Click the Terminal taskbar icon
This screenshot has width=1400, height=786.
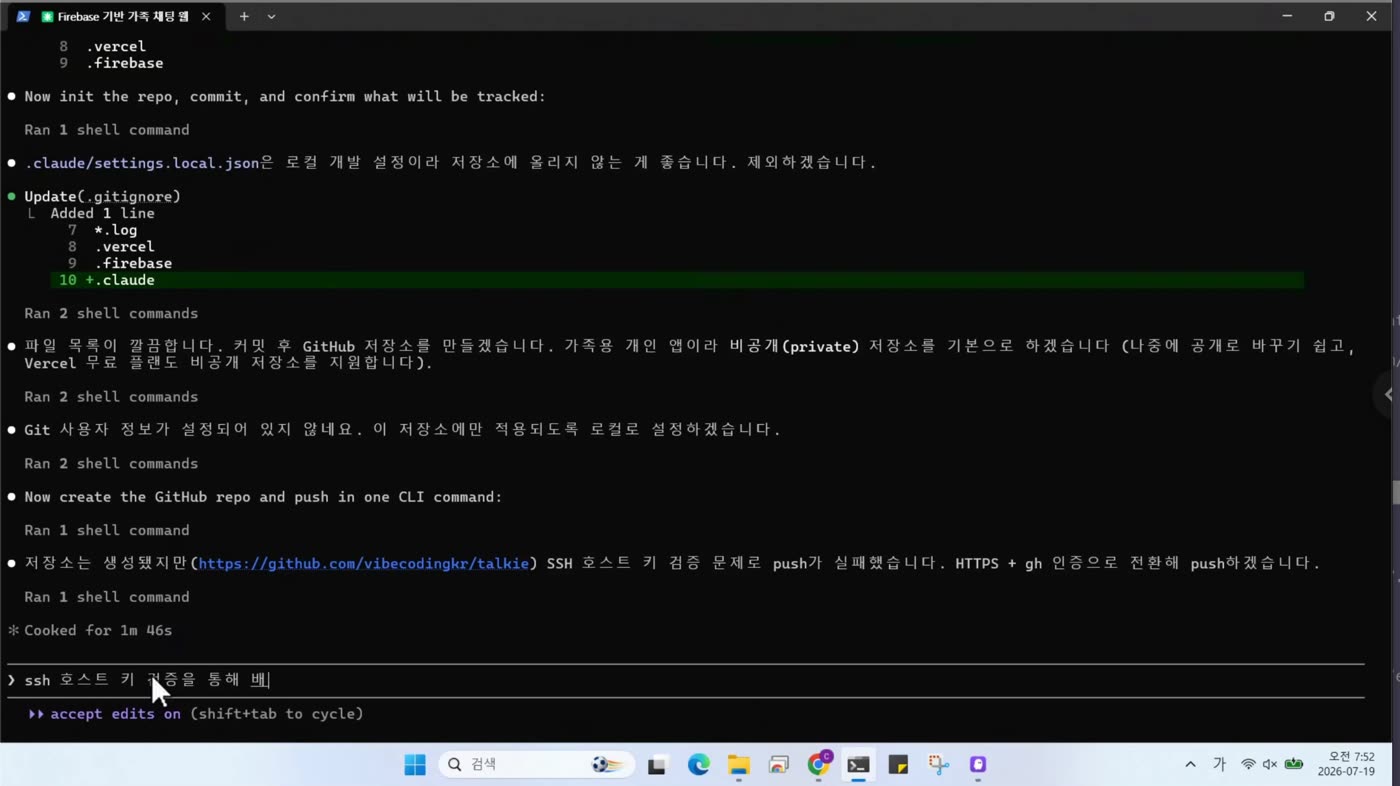pyautogui.click(x=858, y=765)
